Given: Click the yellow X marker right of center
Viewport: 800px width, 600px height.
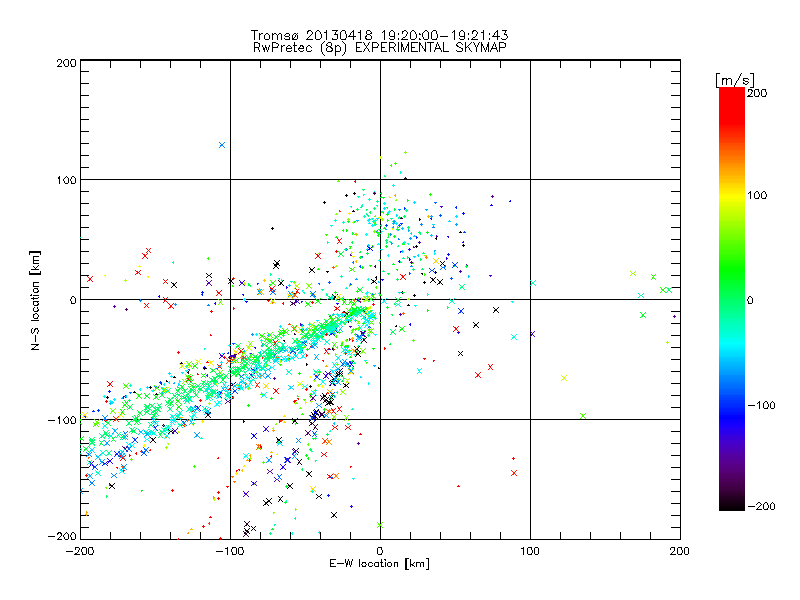Looking at the screenshot, I should tap(564, 378).
